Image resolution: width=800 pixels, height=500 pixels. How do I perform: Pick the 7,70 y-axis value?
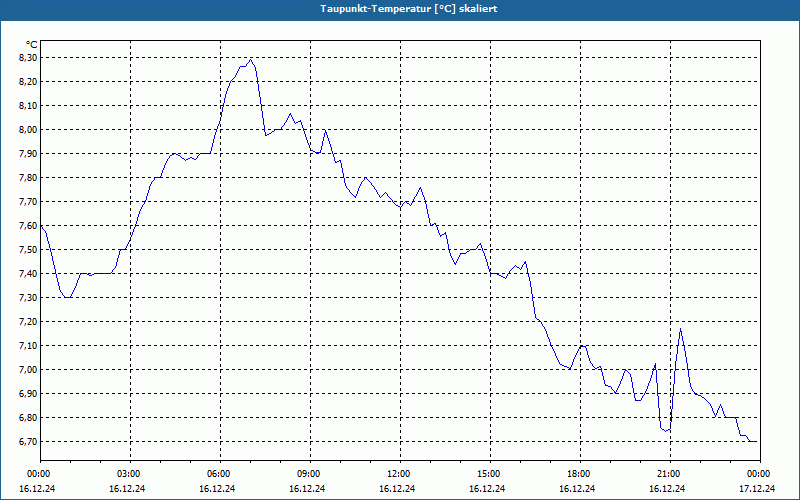click(28, 202)
